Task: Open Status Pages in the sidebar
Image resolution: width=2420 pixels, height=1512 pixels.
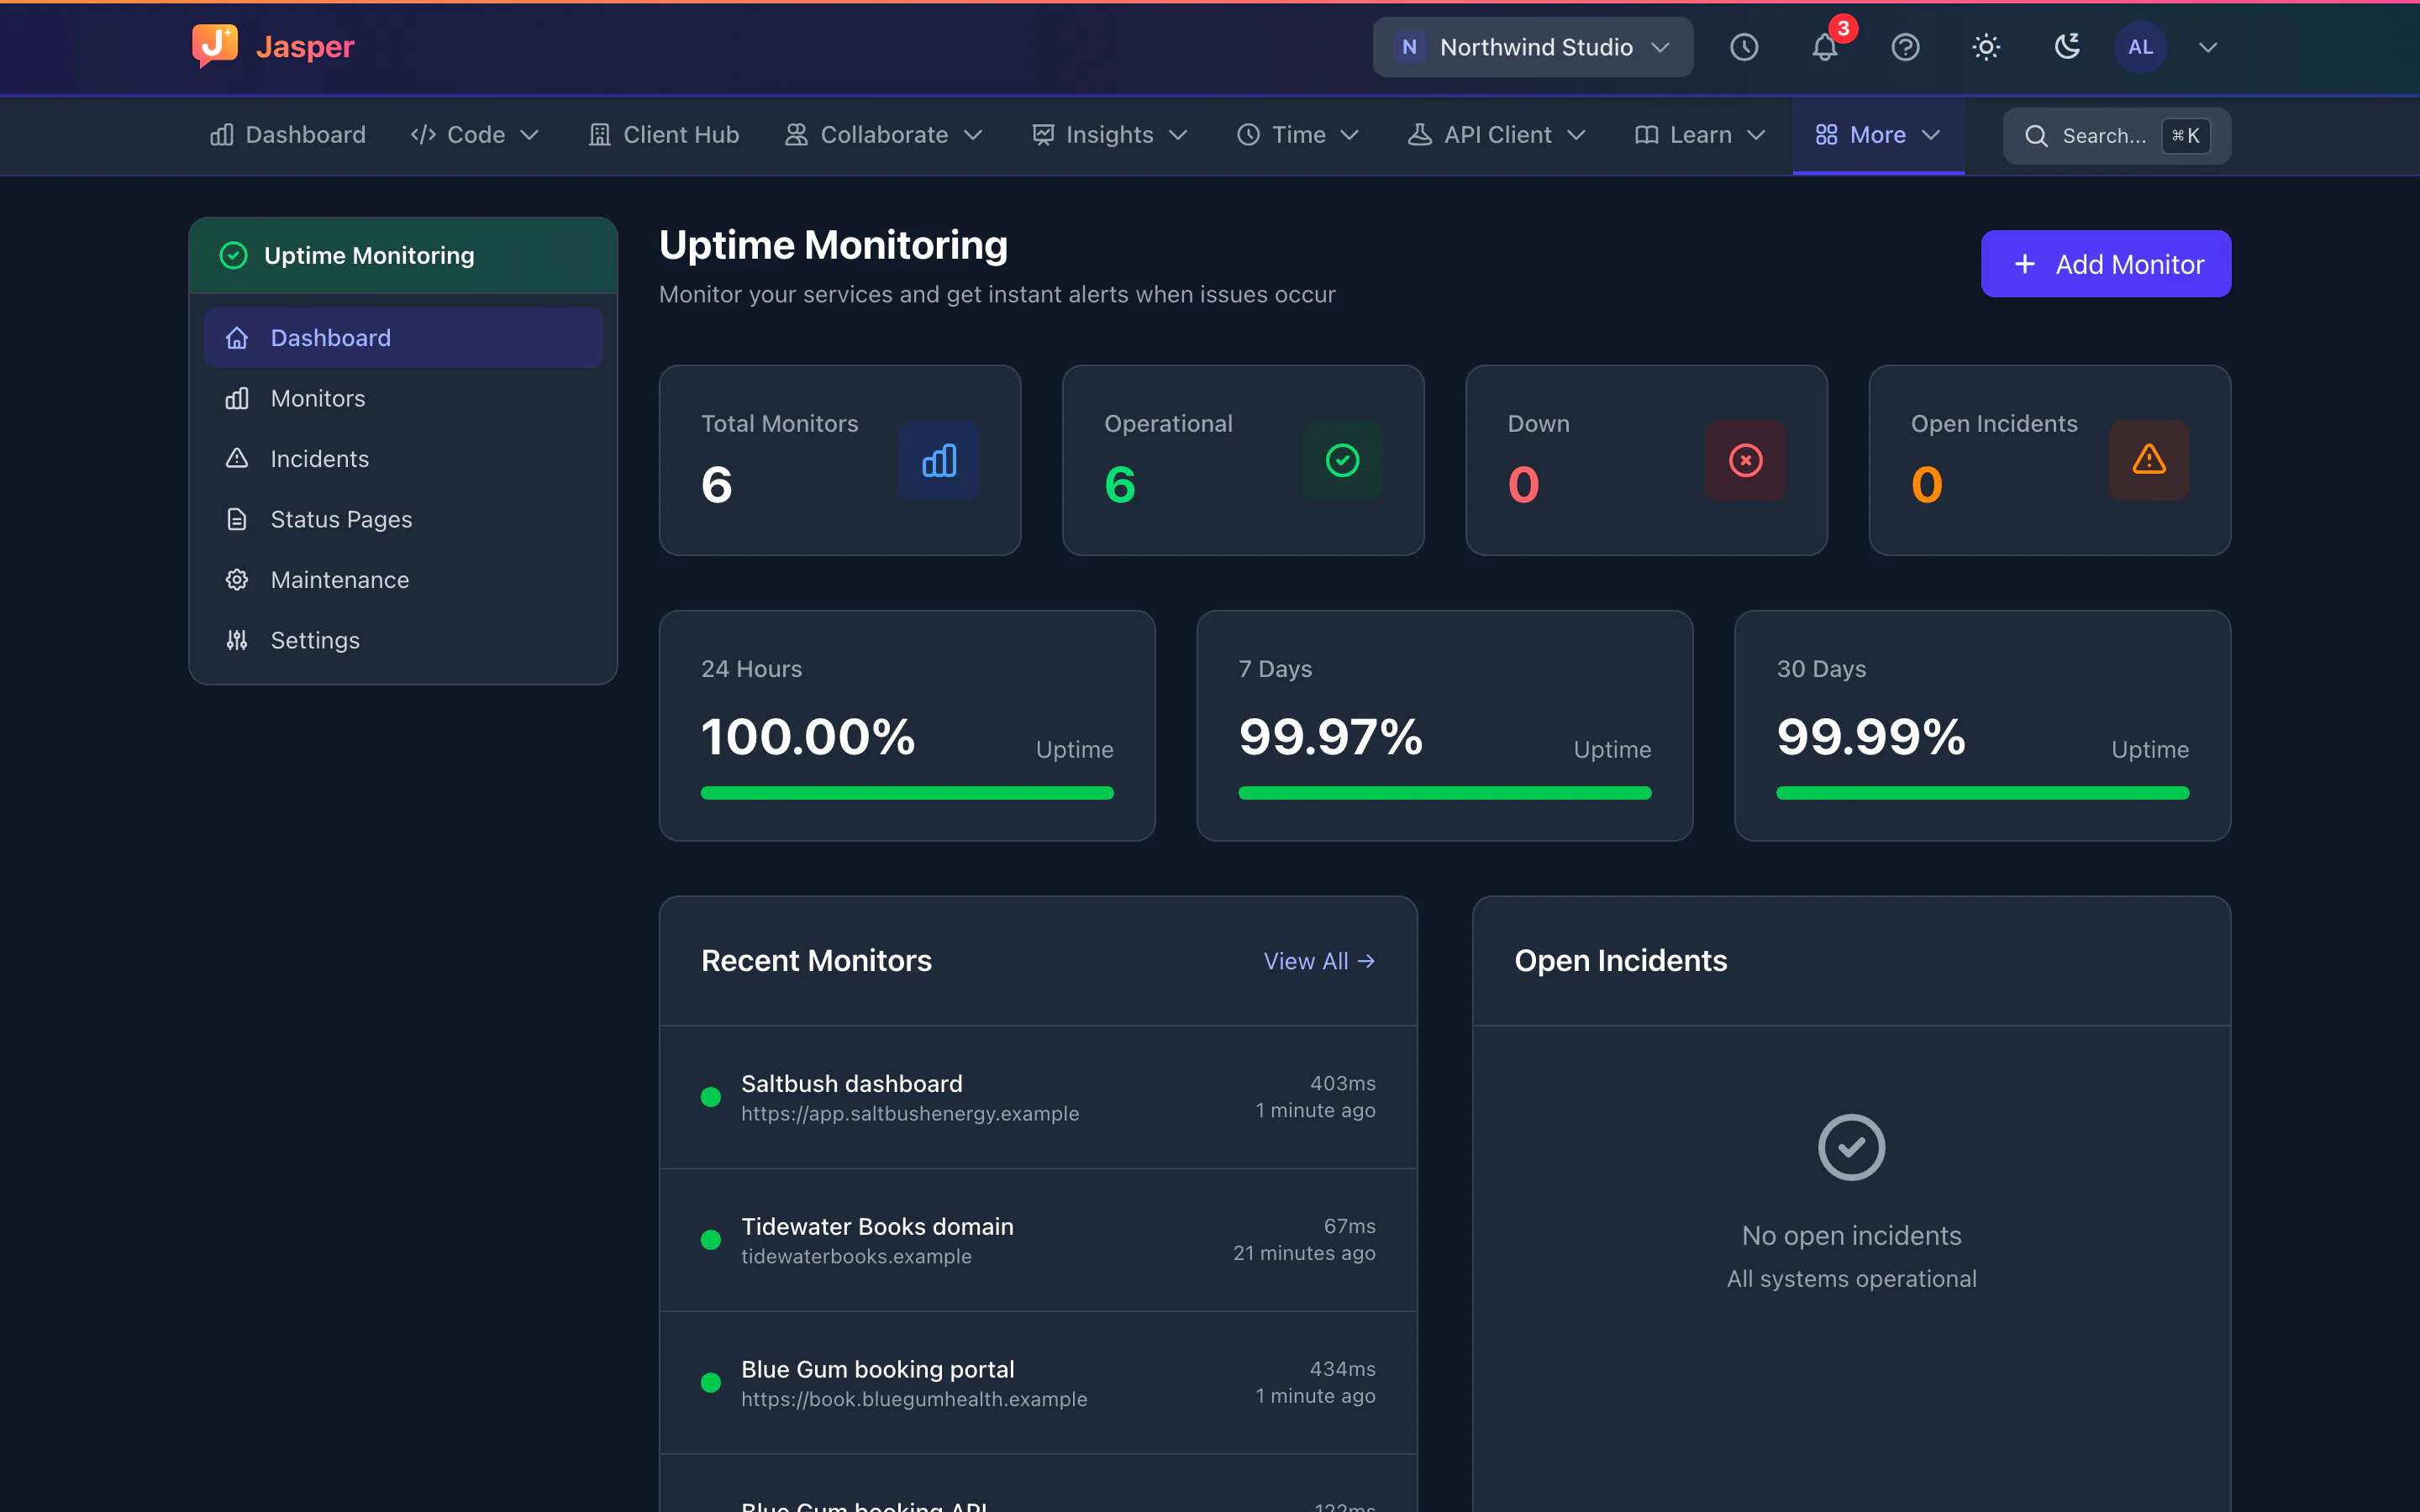Action: 403,519
